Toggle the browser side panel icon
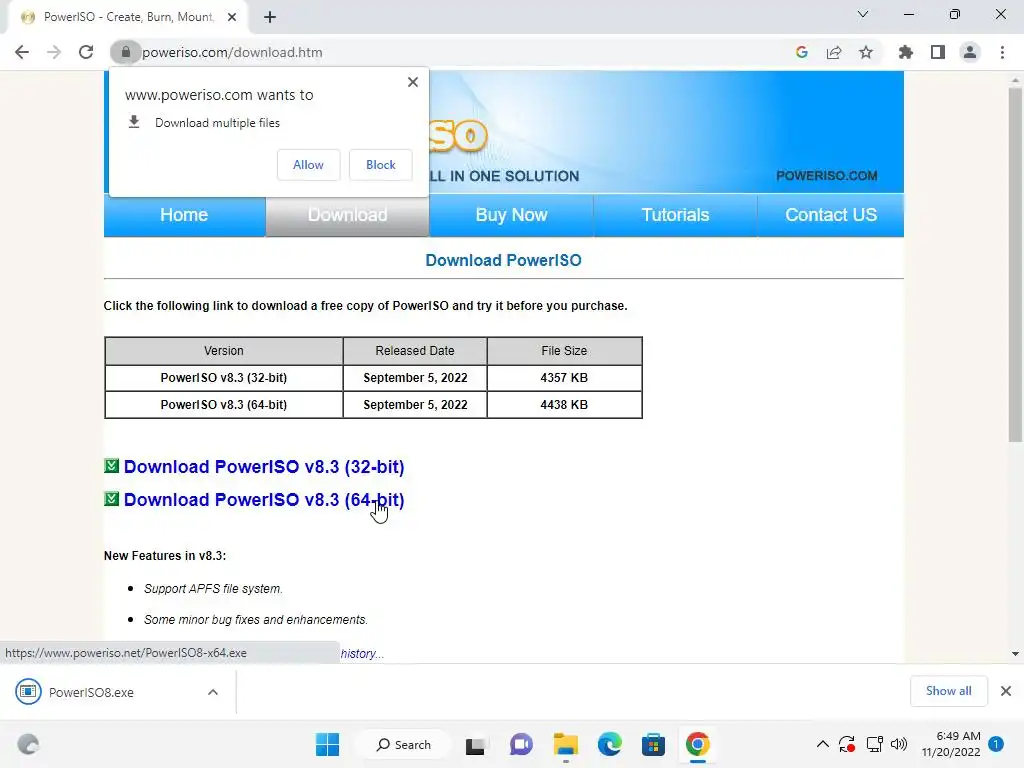 (x=938, y=52)
